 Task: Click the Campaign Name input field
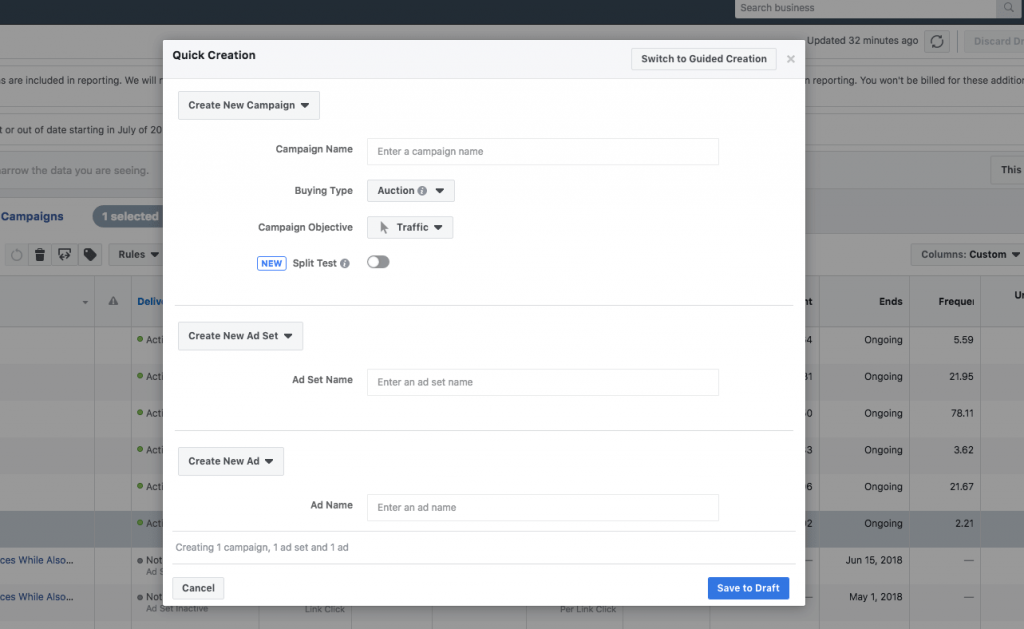[x=542, y=151]
